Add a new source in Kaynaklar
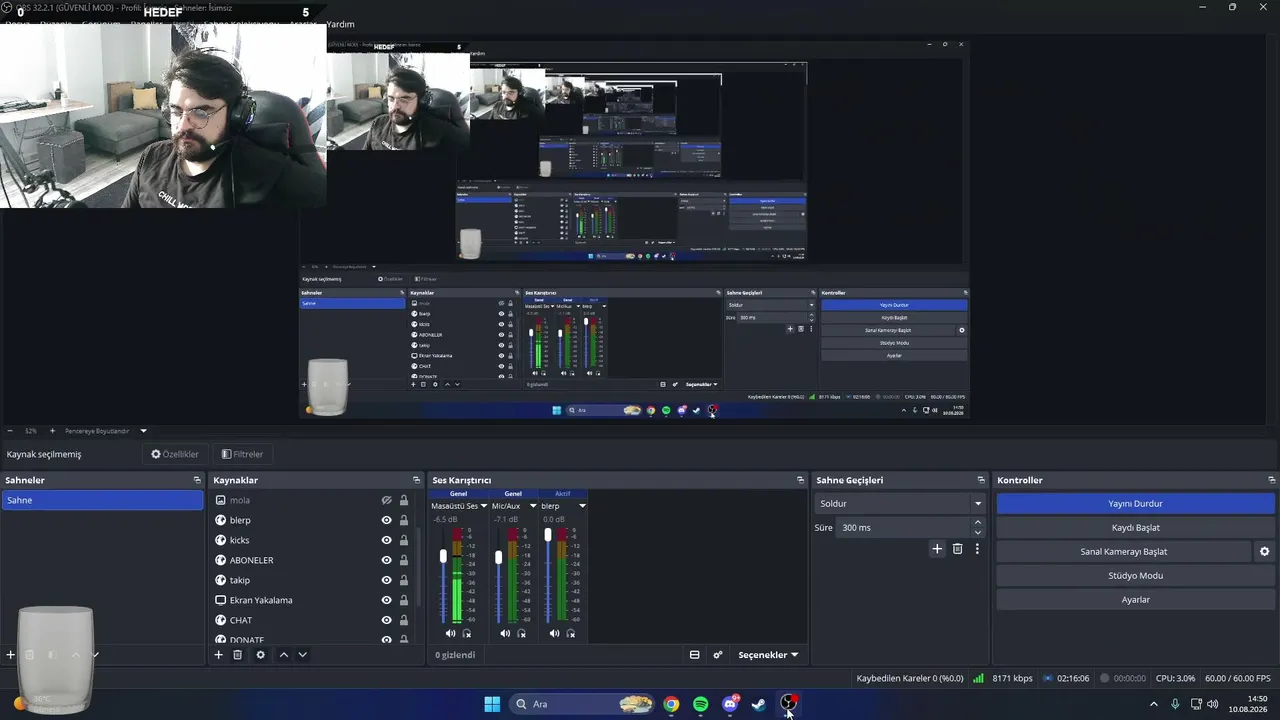This screenshot has height=720, width=1280. (x=219, y=655)
